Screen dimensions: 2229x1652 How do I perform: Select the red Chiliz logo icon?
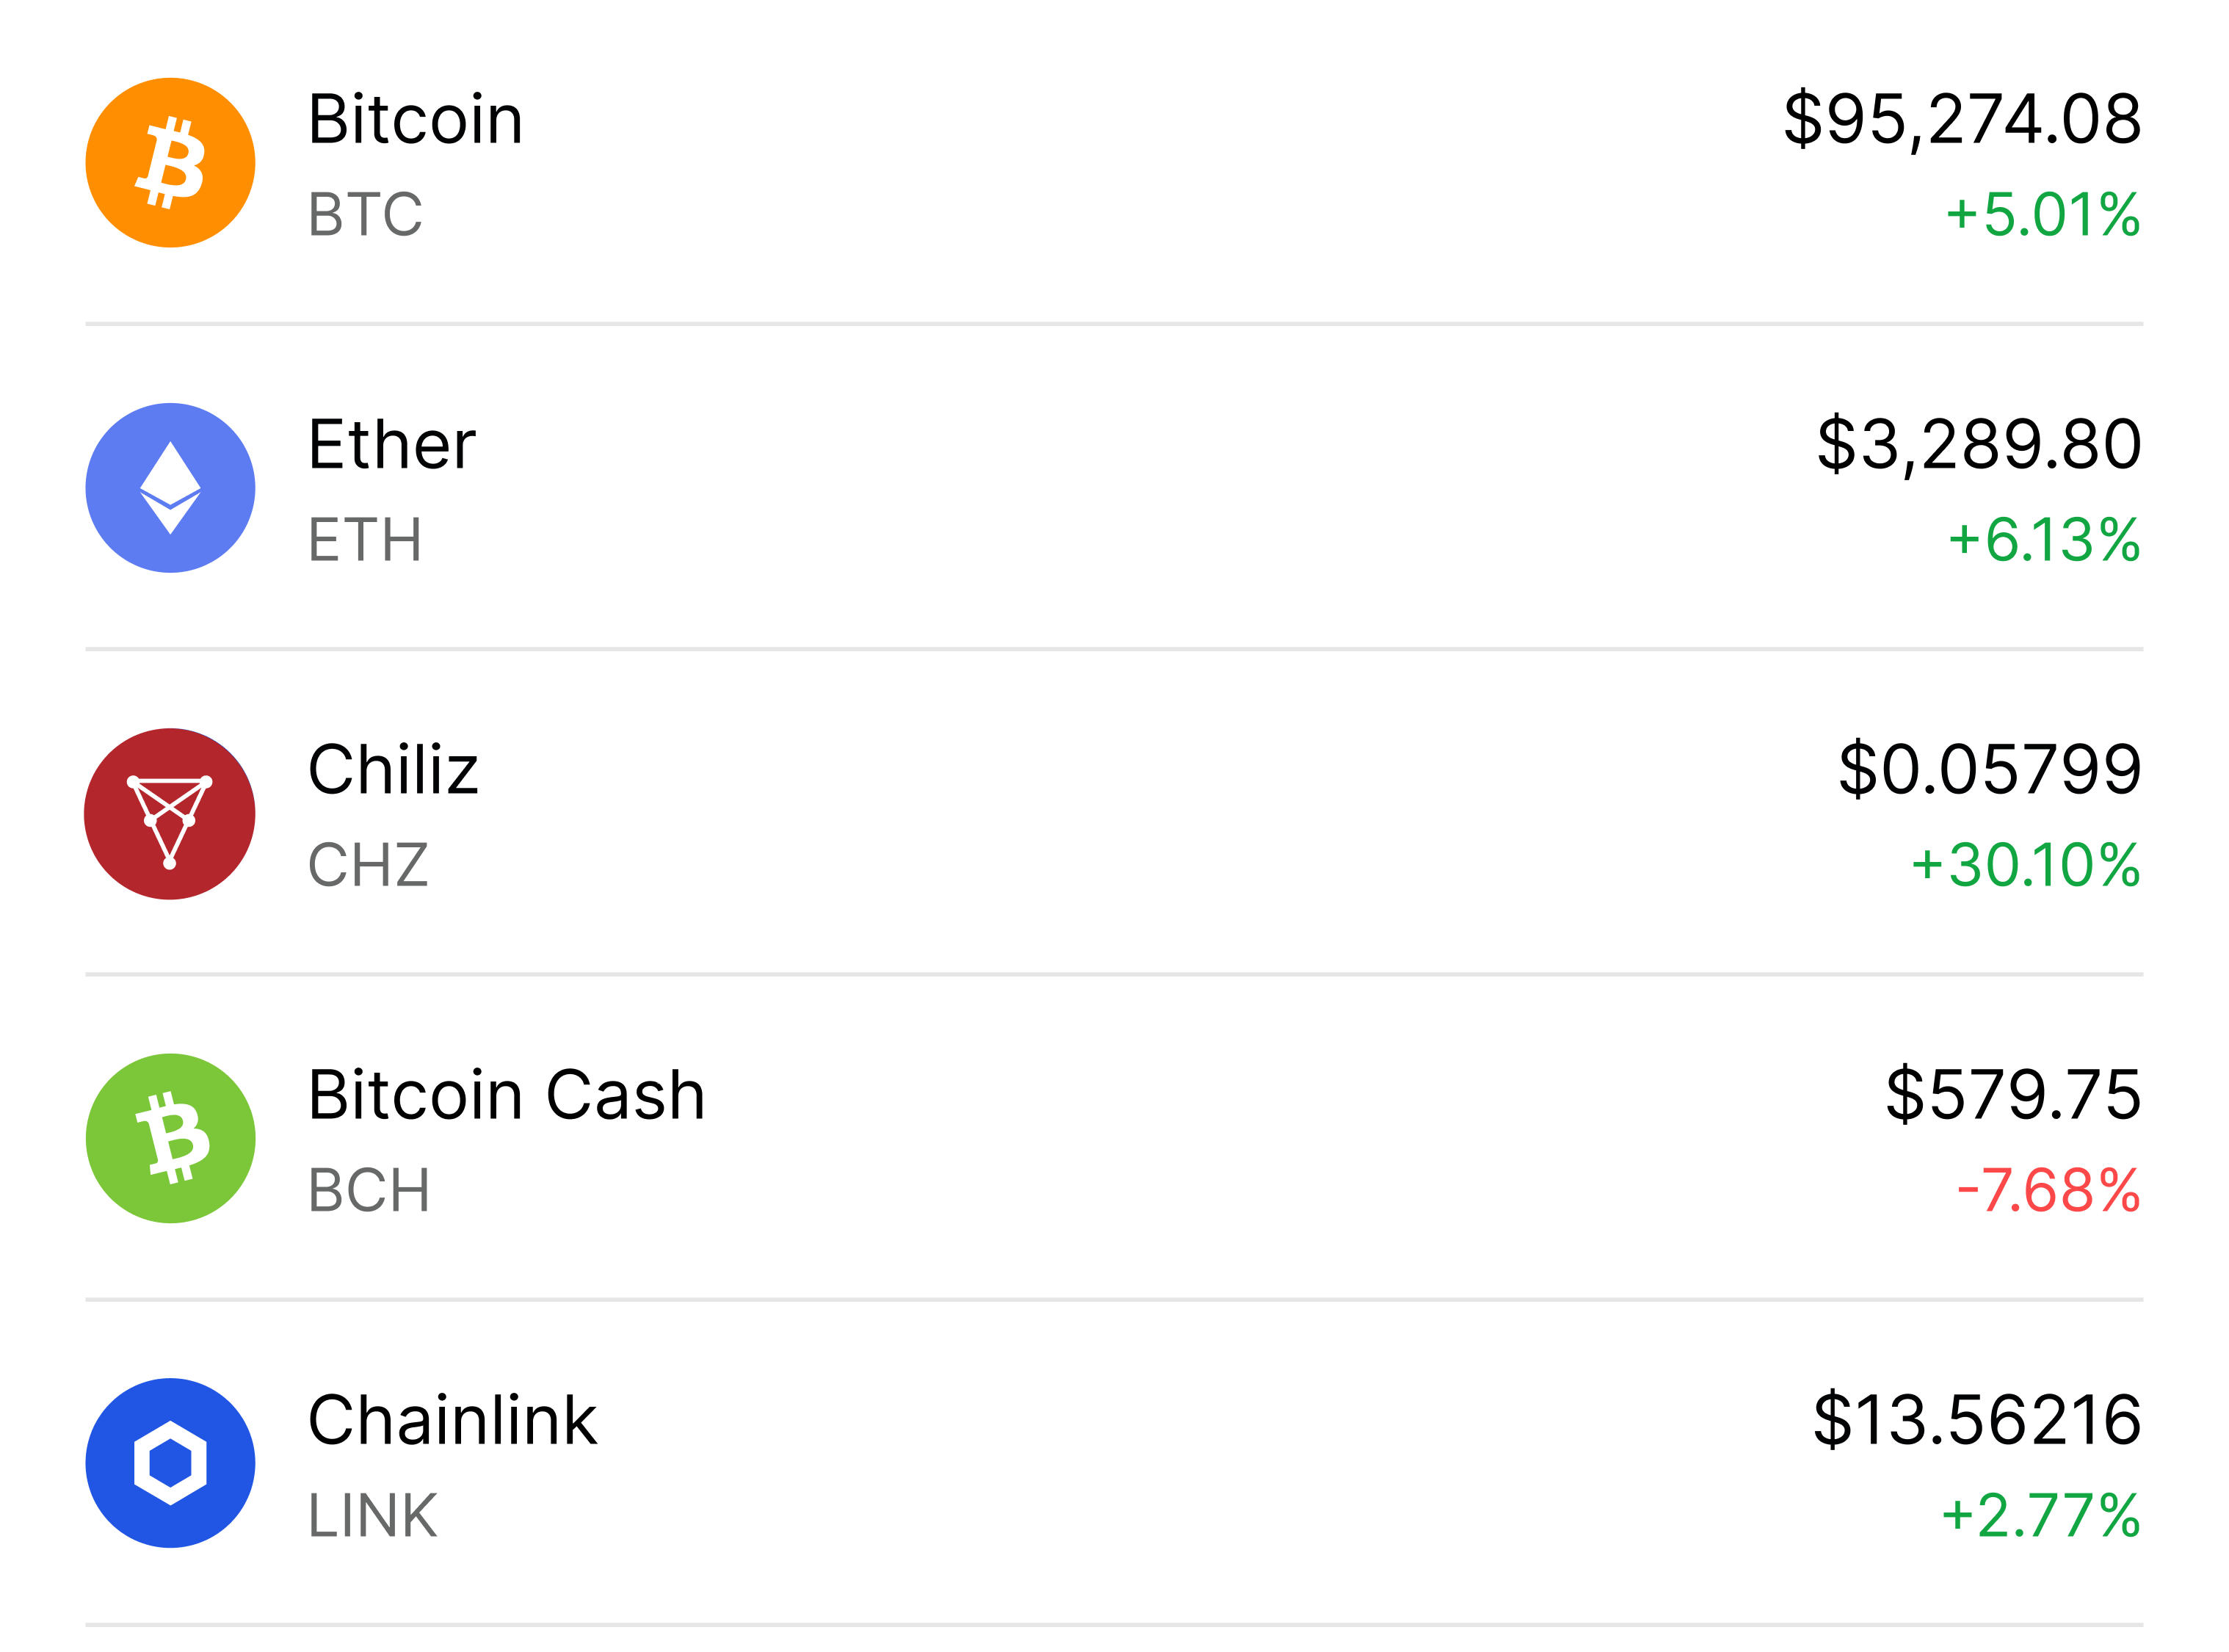(x=170, y=813)
